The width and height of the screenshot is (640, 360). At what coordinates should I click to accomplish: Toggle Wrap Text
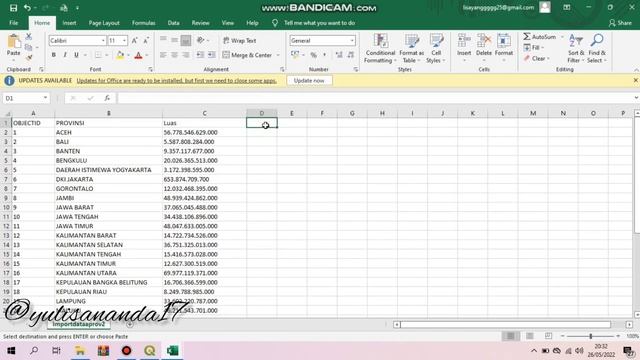tap(240, 40)
